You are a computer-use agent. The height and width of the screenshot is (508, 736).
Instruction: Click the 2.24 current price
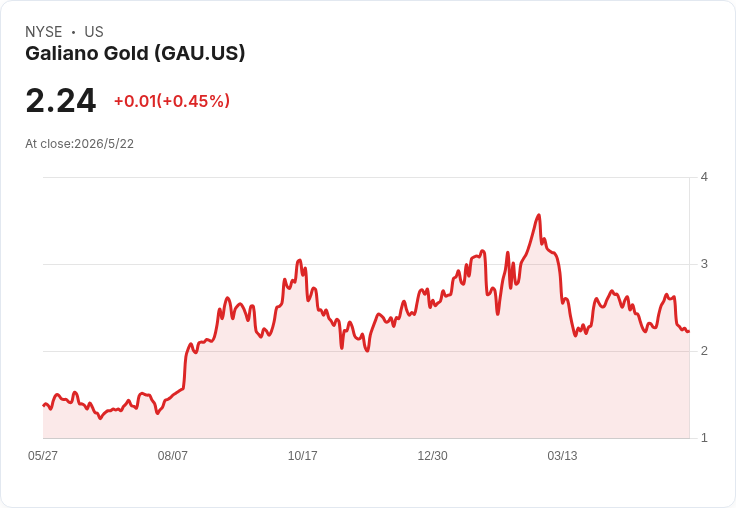click(61, 100)
